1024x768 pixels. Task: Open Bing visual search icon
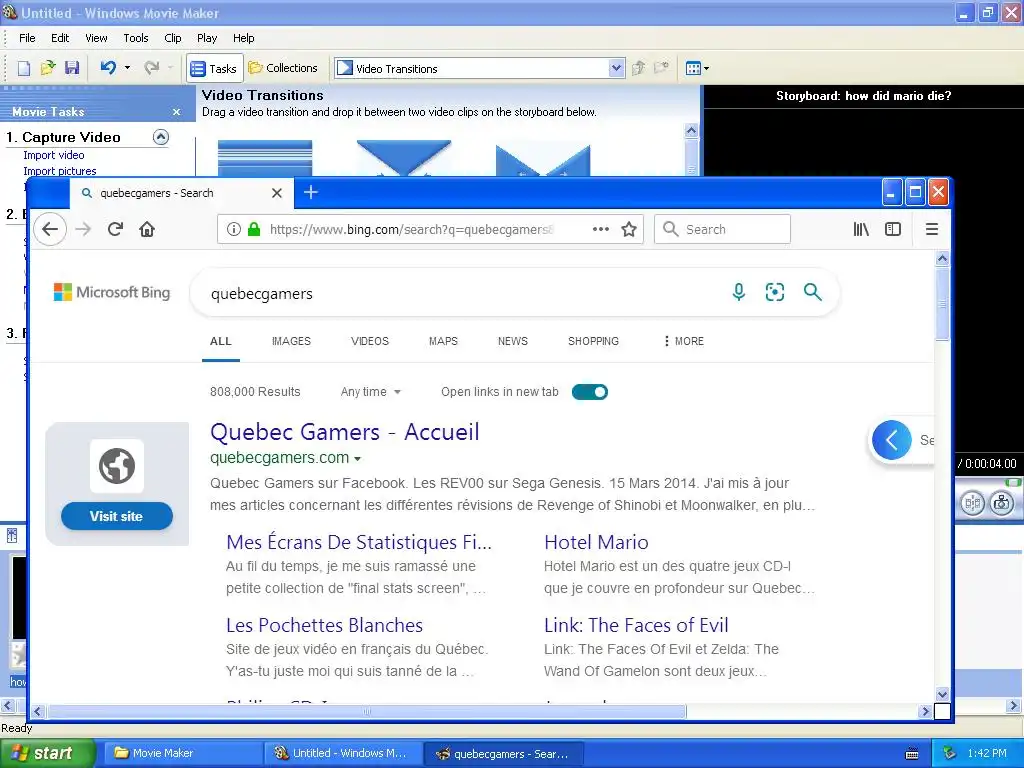(775, 292)
